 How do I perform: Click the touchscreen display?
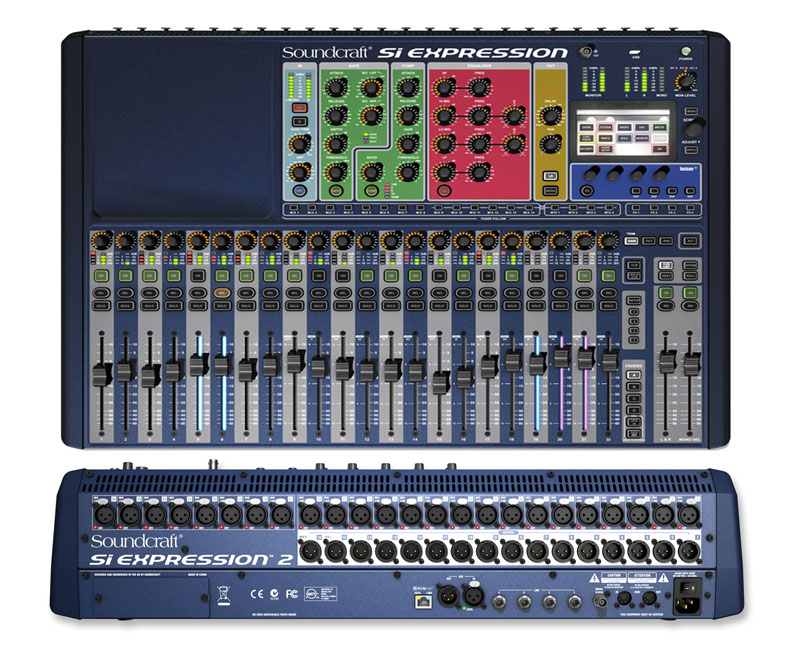[623, 131]
